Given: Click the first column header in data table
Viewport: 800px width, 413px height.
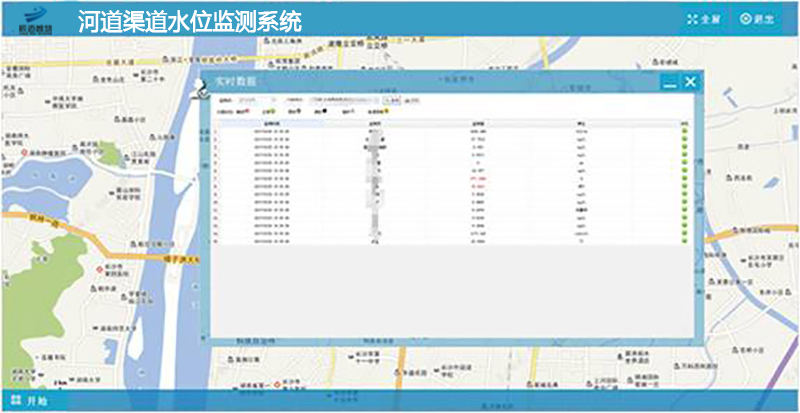Looking at the screenshot, I should [x=270, y=122].
